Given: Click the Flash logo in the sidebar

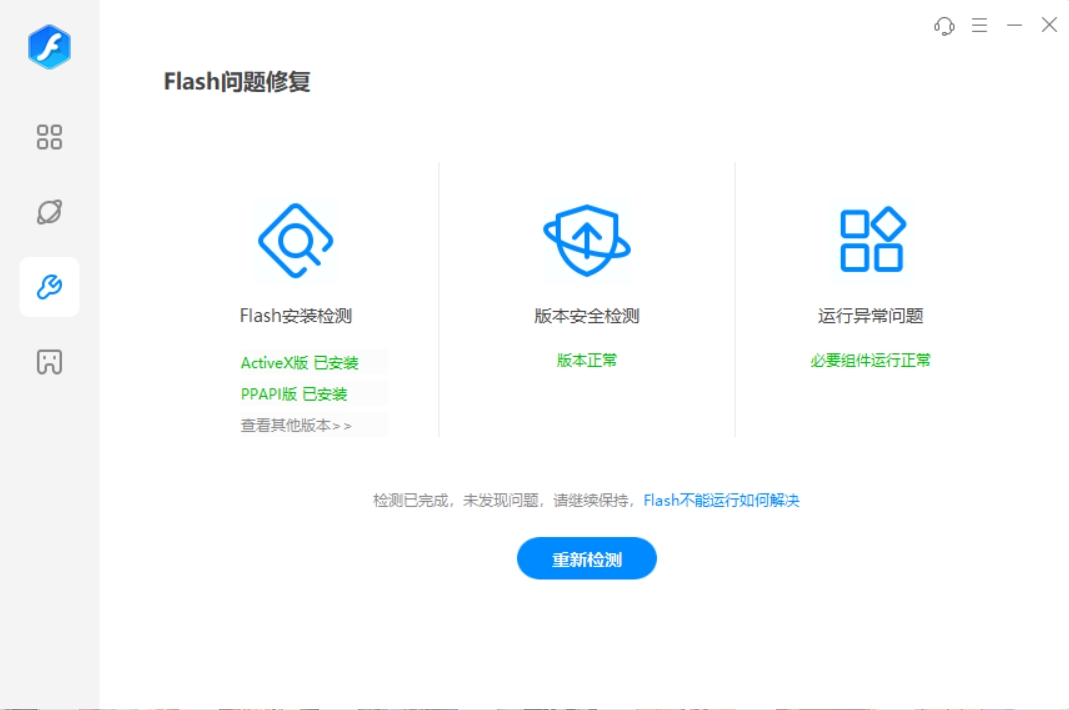Looking at the screenshot, I should [x=49, y=47].
